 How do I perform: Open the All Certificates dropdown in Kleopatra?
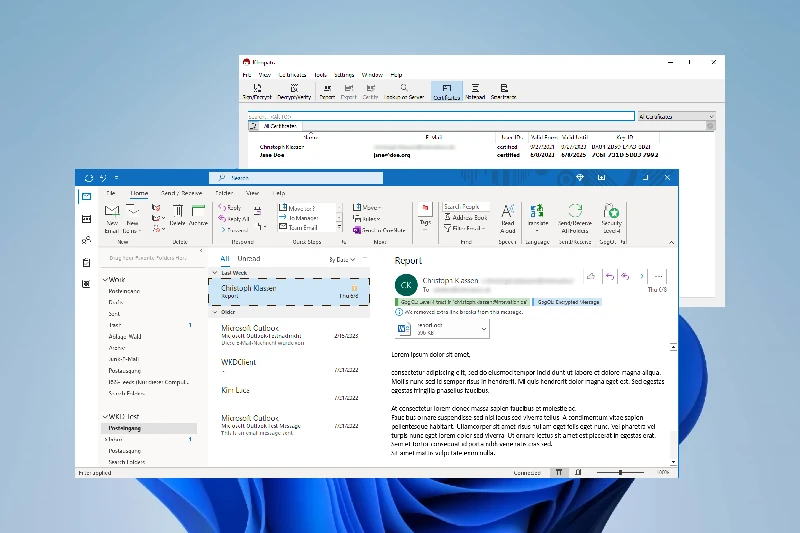pyautogui.click(x=676, y=116)
